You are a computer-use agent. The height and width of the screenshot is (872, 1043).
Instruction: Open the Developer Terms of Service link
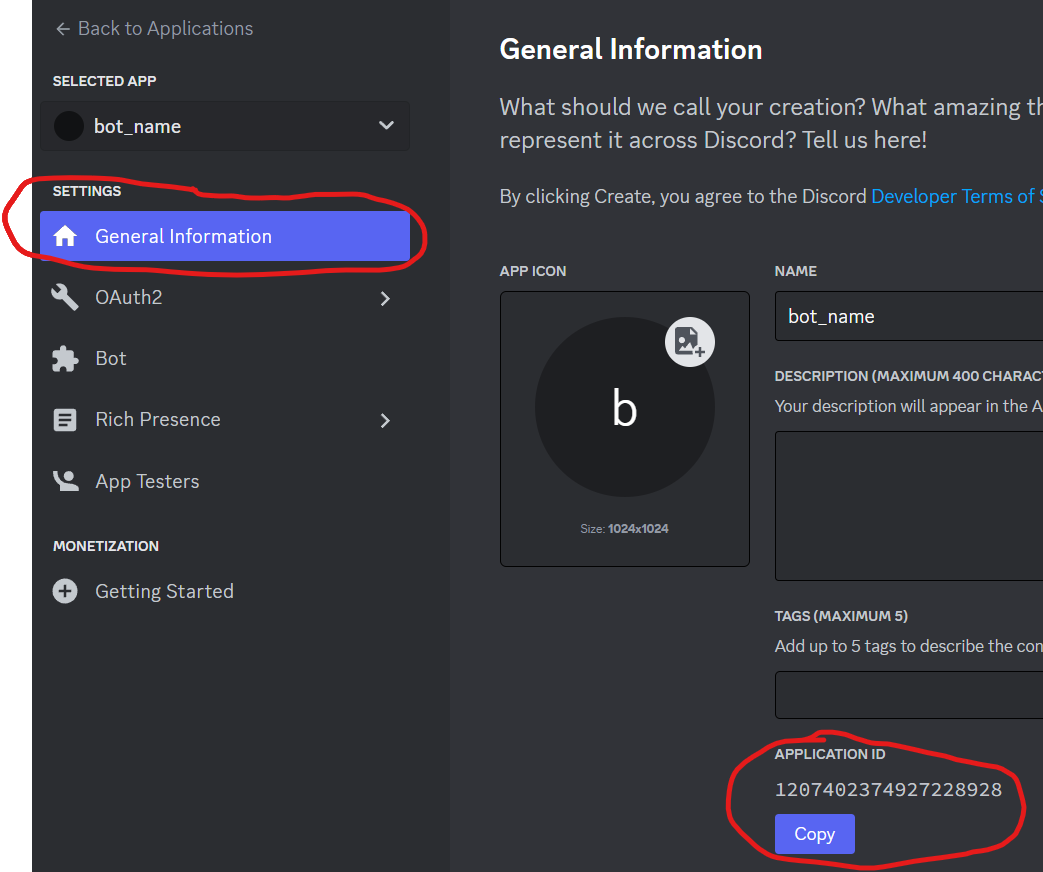(x=957, y=196)
